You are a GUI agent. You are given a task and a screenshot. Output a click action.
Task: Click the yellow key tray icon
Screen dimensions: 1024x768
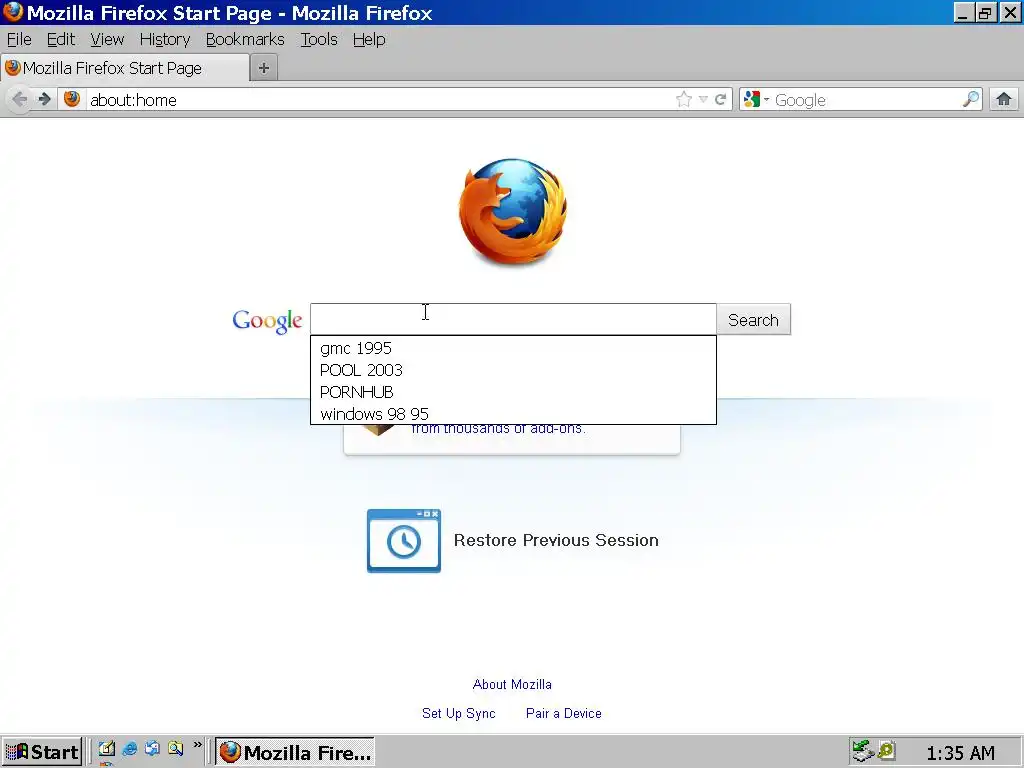[x=886, y=751]
